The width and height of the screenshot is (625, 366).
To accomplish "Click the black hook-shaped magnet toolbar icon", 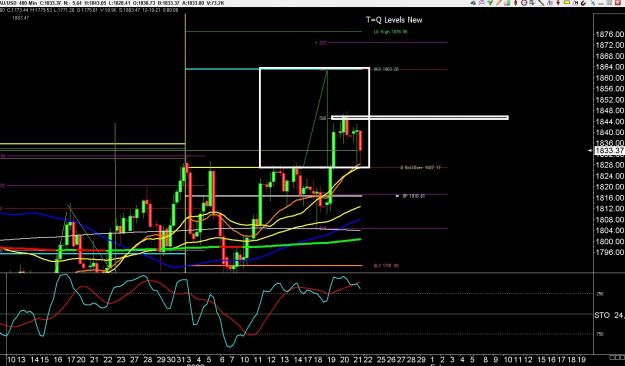I will pyautogui.click(x=583, y=3).
